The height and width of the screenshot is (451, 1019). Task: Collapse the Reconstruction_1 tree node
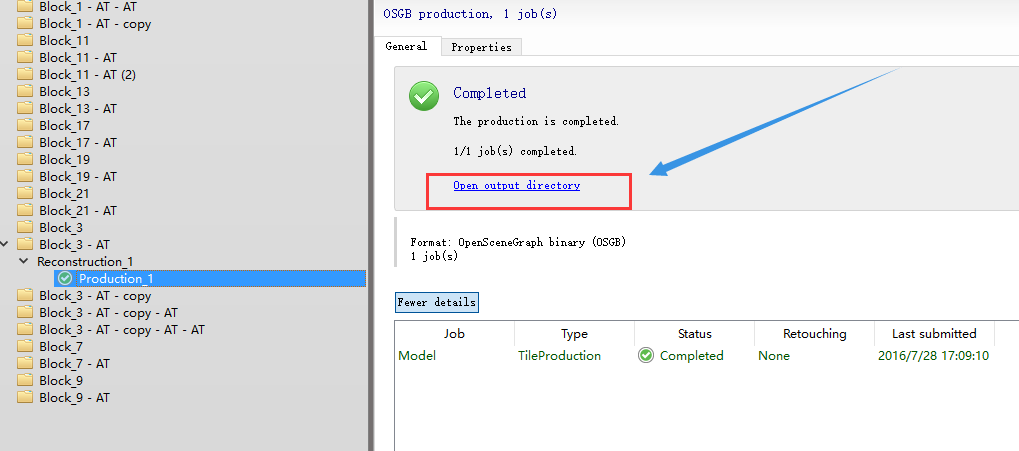[x=24, y=261]
